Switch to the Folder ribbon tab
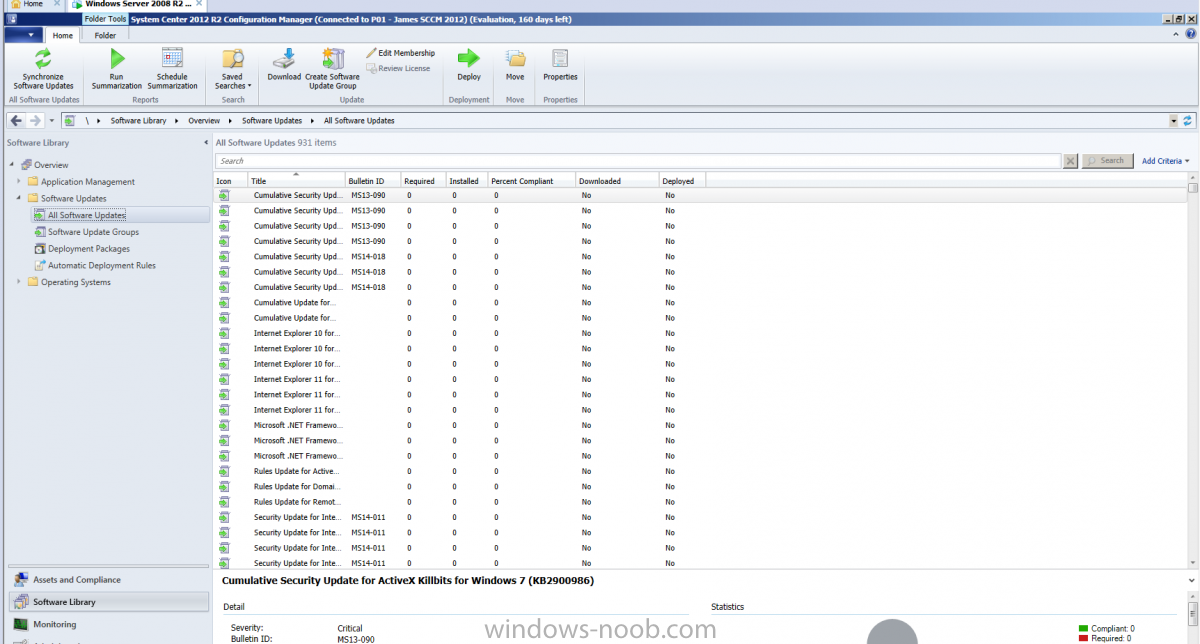1200x644 pixels. (105, 36)
